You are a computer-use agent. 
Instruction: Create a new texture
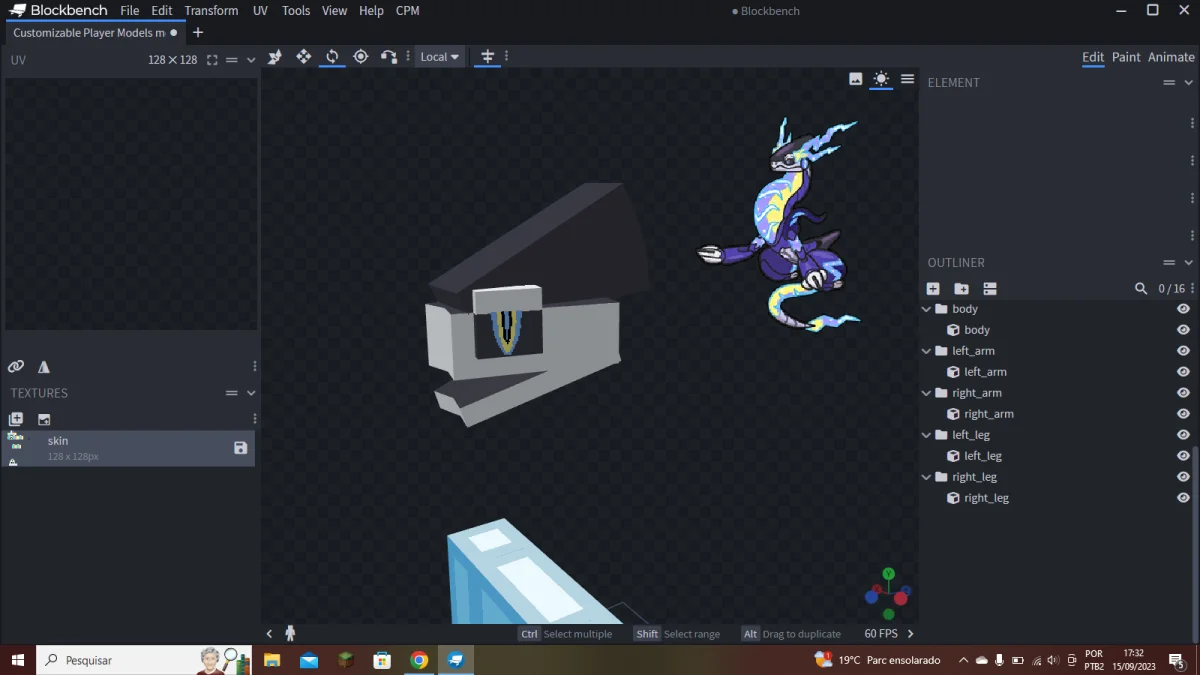pos(16,419)
